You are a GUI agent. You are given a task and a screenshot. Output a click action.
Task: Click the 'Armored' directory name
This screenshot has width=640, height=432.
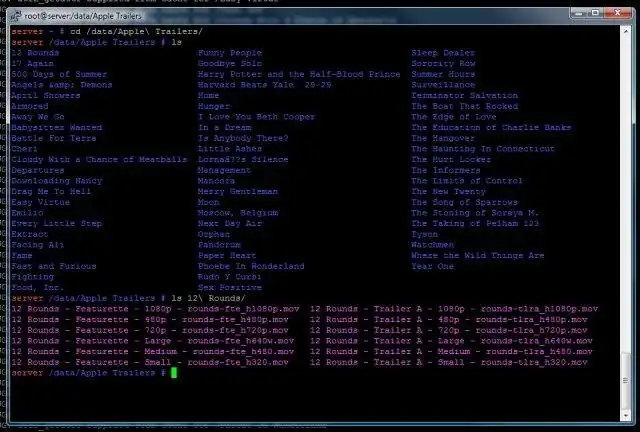point(30,106)
